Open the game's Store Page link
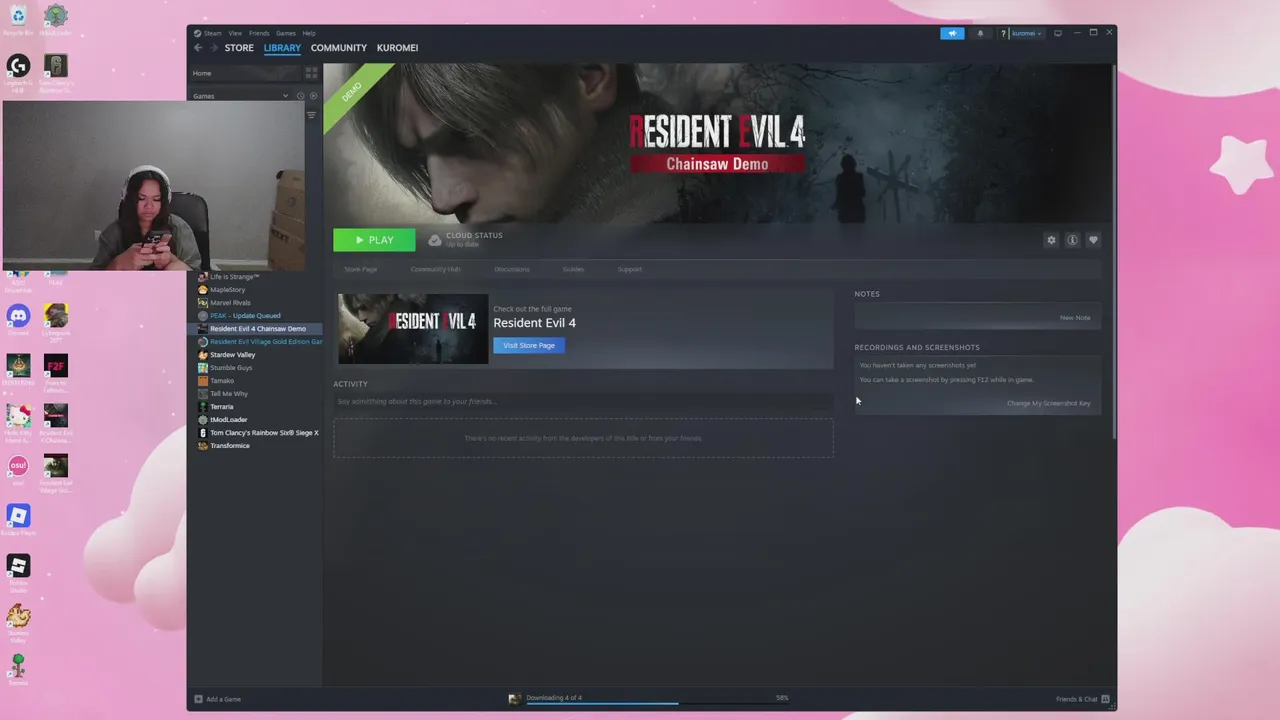This screenshot has height=720, width=1280. (x=361, y=269)
